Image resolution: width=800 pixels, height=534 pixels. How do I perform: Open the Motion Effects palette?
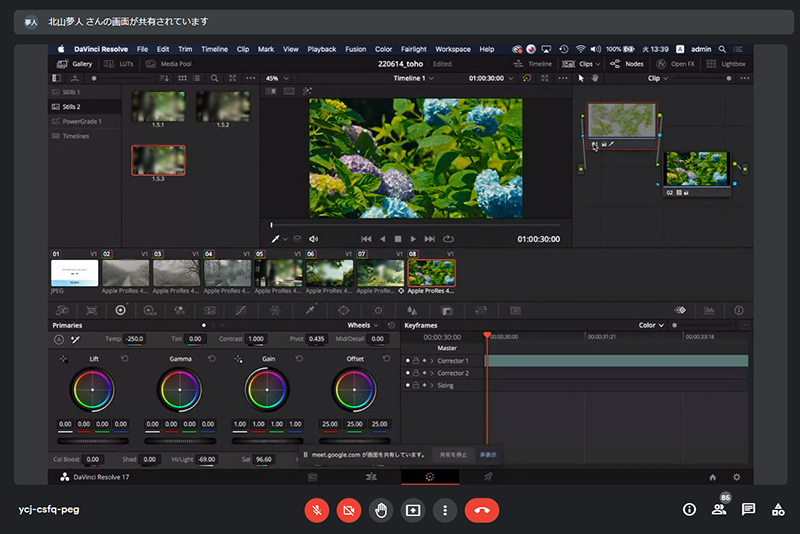click(210, 310)
